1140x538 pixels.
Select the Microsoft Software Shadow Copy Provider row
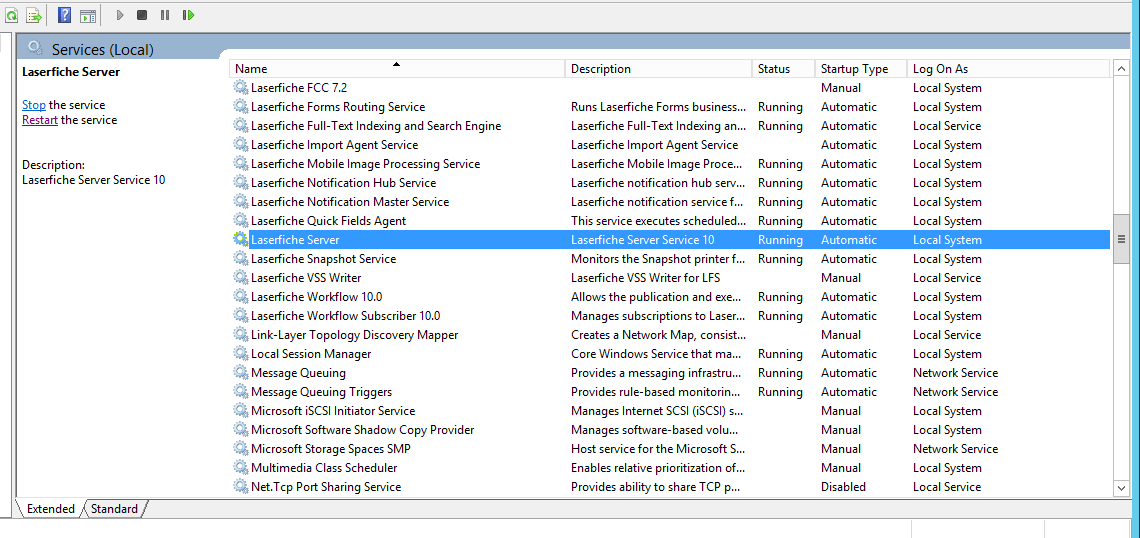tap(670, 430)
